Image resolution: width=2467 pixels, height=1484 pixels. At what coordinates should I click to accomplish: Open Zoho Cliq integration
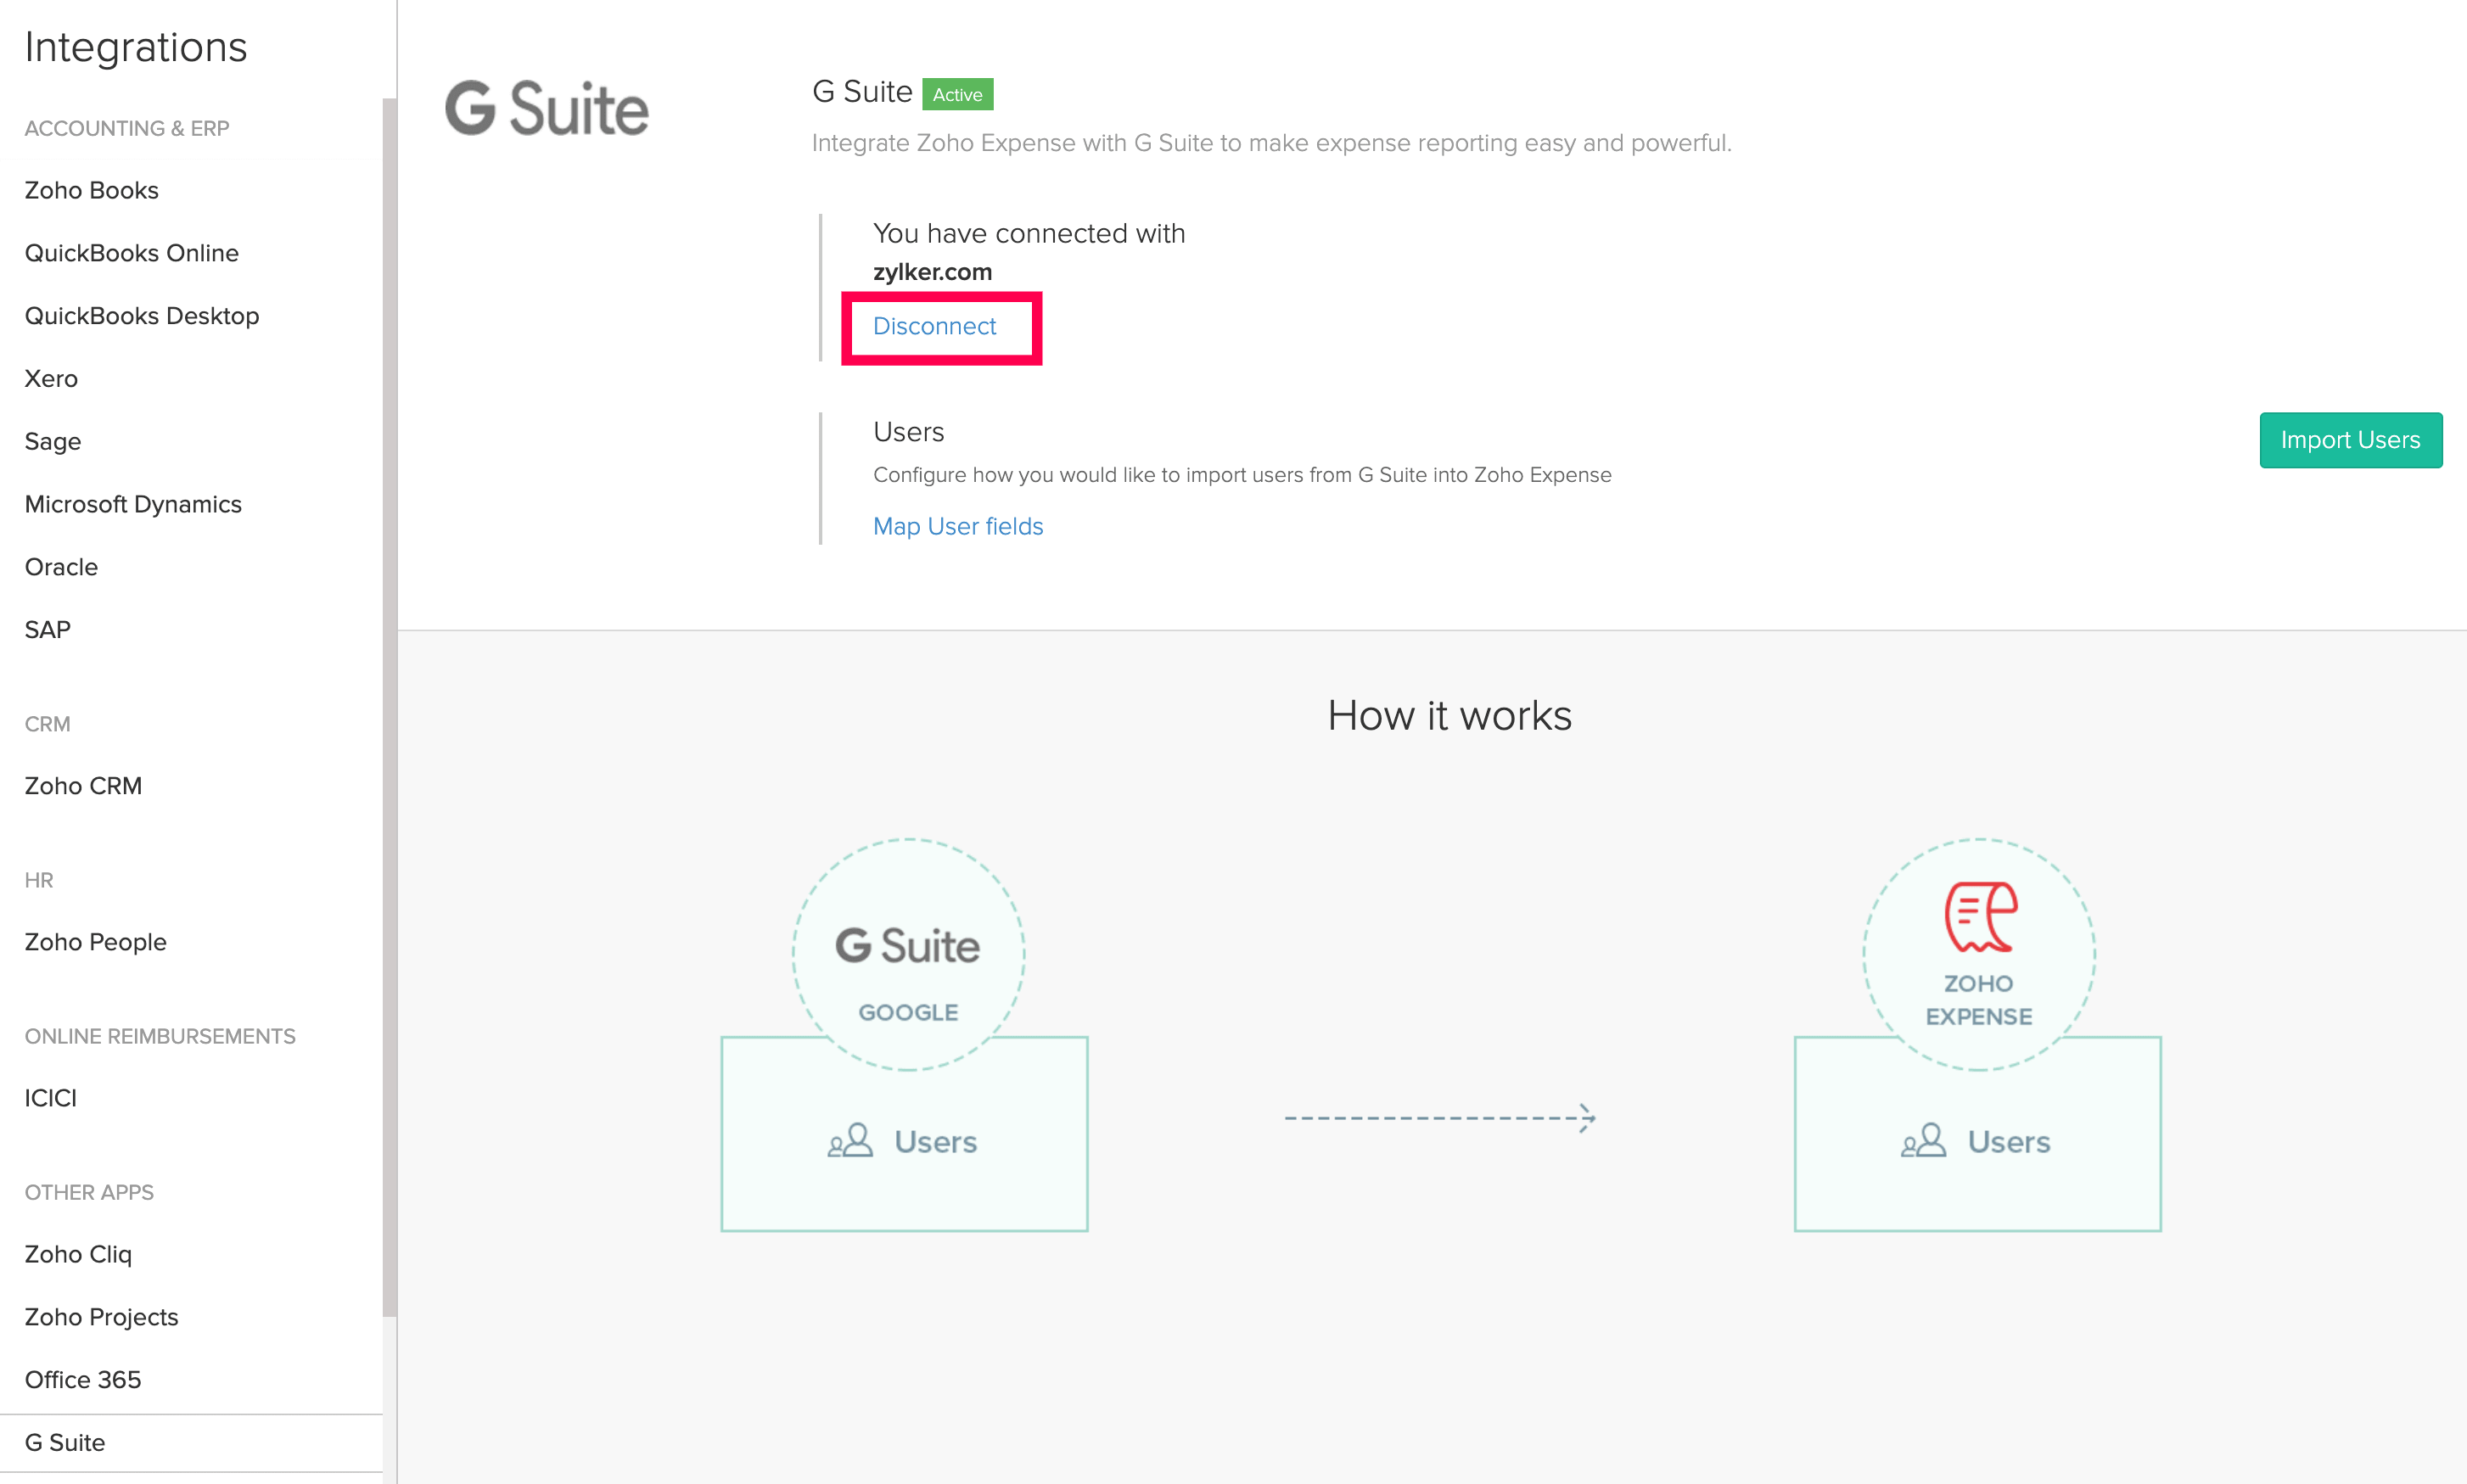pyautogui.click(x=78, y=1254)
